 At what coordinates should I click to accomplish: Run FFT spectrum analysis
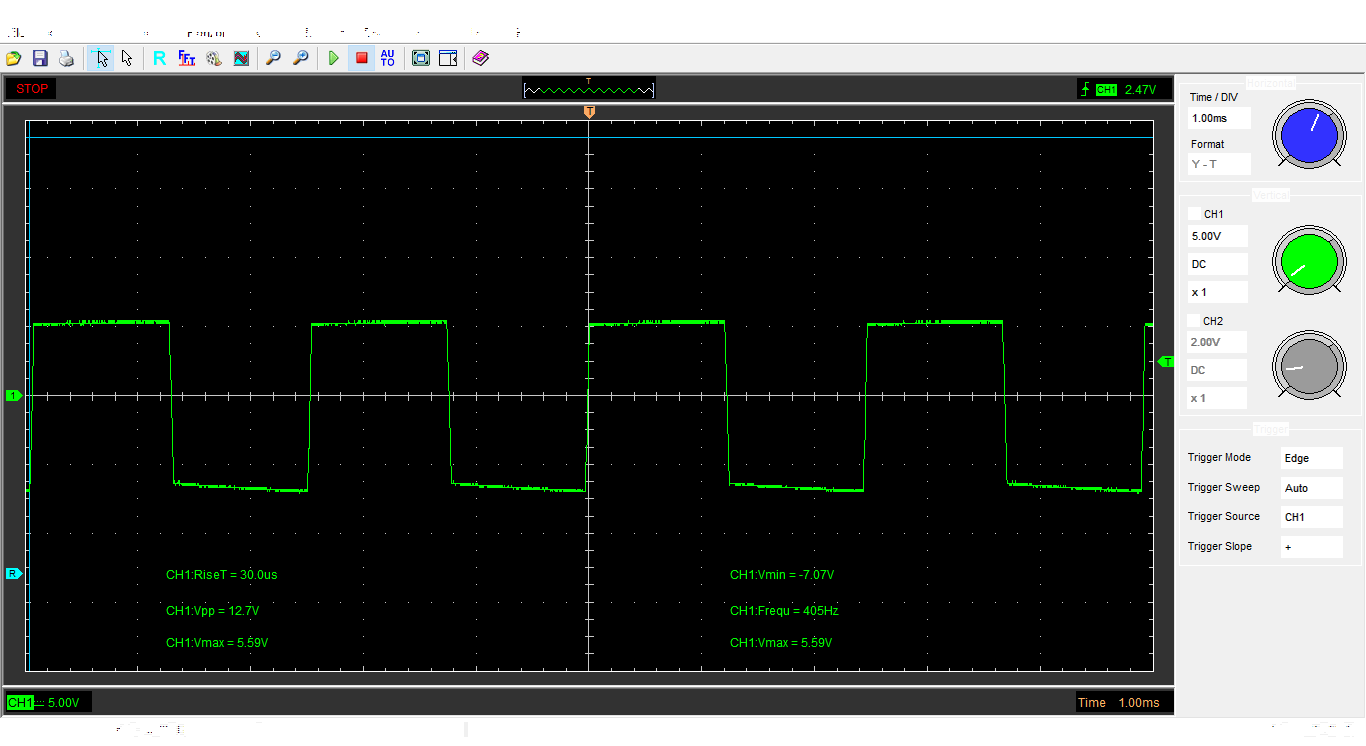coord(187,58)
